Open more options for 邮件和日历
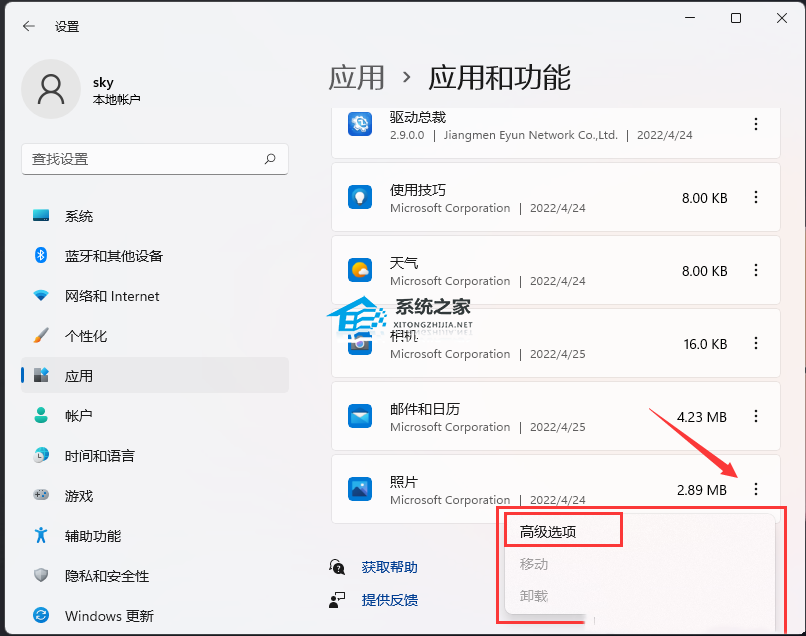 pos(756,416)
